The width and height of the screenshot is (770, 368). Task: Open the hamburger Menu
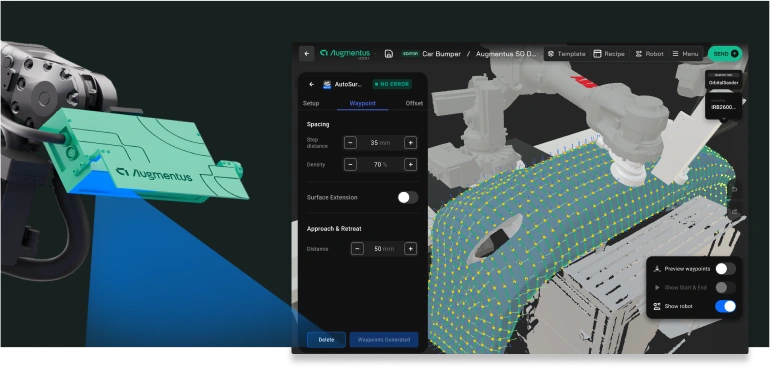pyautogui.click(x=685, y=54)
